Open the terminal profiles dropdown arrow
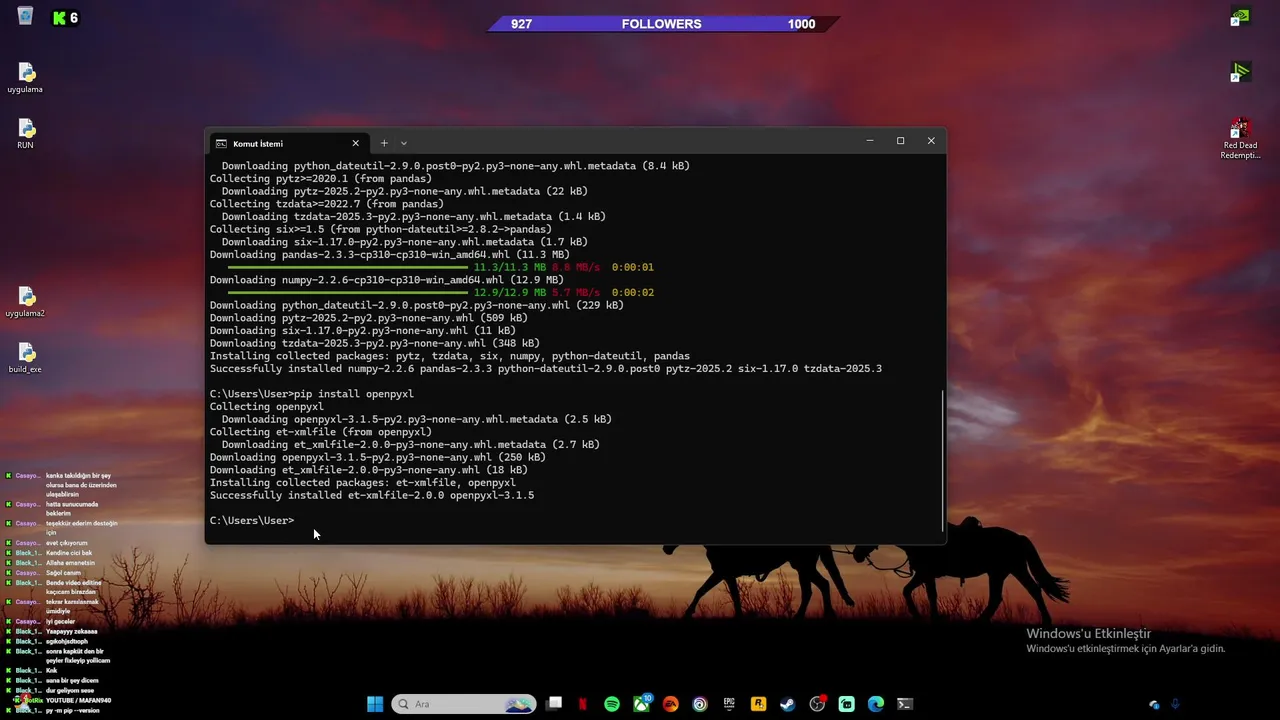Image resolution: width=1280 pixels, height=720 pixels. click(404, 143)
